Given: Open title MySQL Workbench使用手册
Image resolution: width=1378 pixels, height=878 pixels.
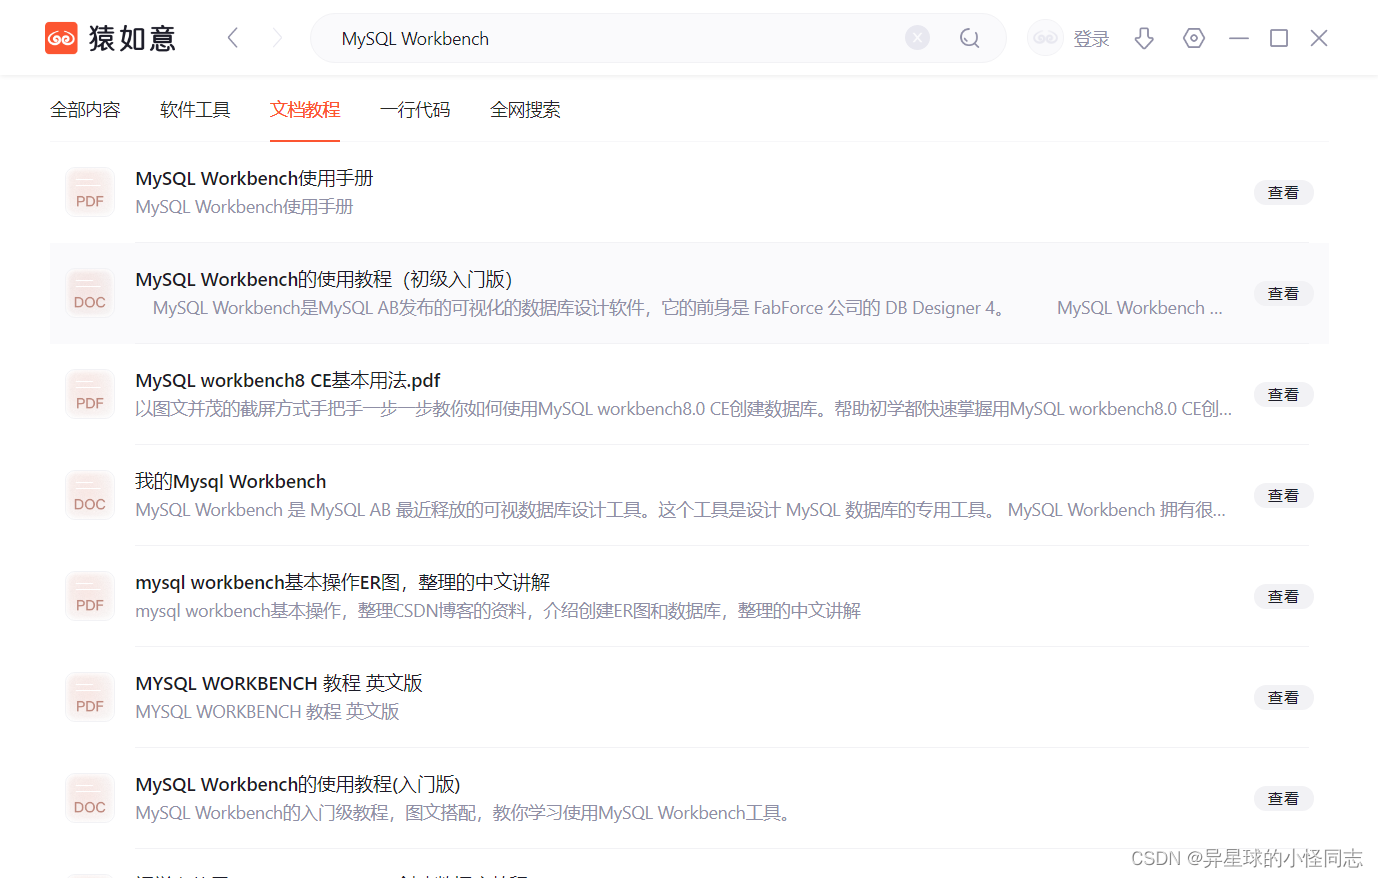Looking at the screenshot, I should pyautogui.click(x=254, y=178).
